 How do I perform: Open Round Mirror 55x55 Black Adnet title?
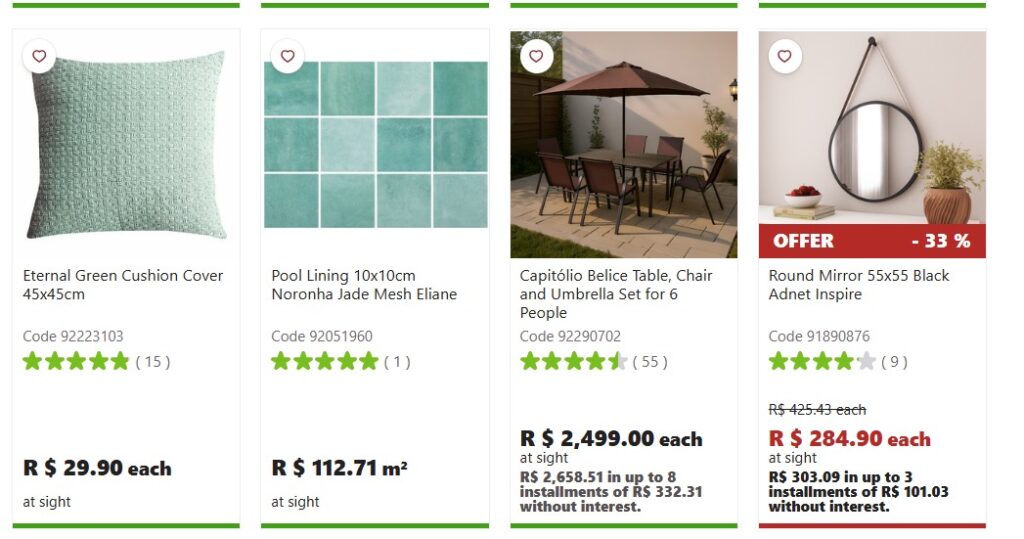859,285
